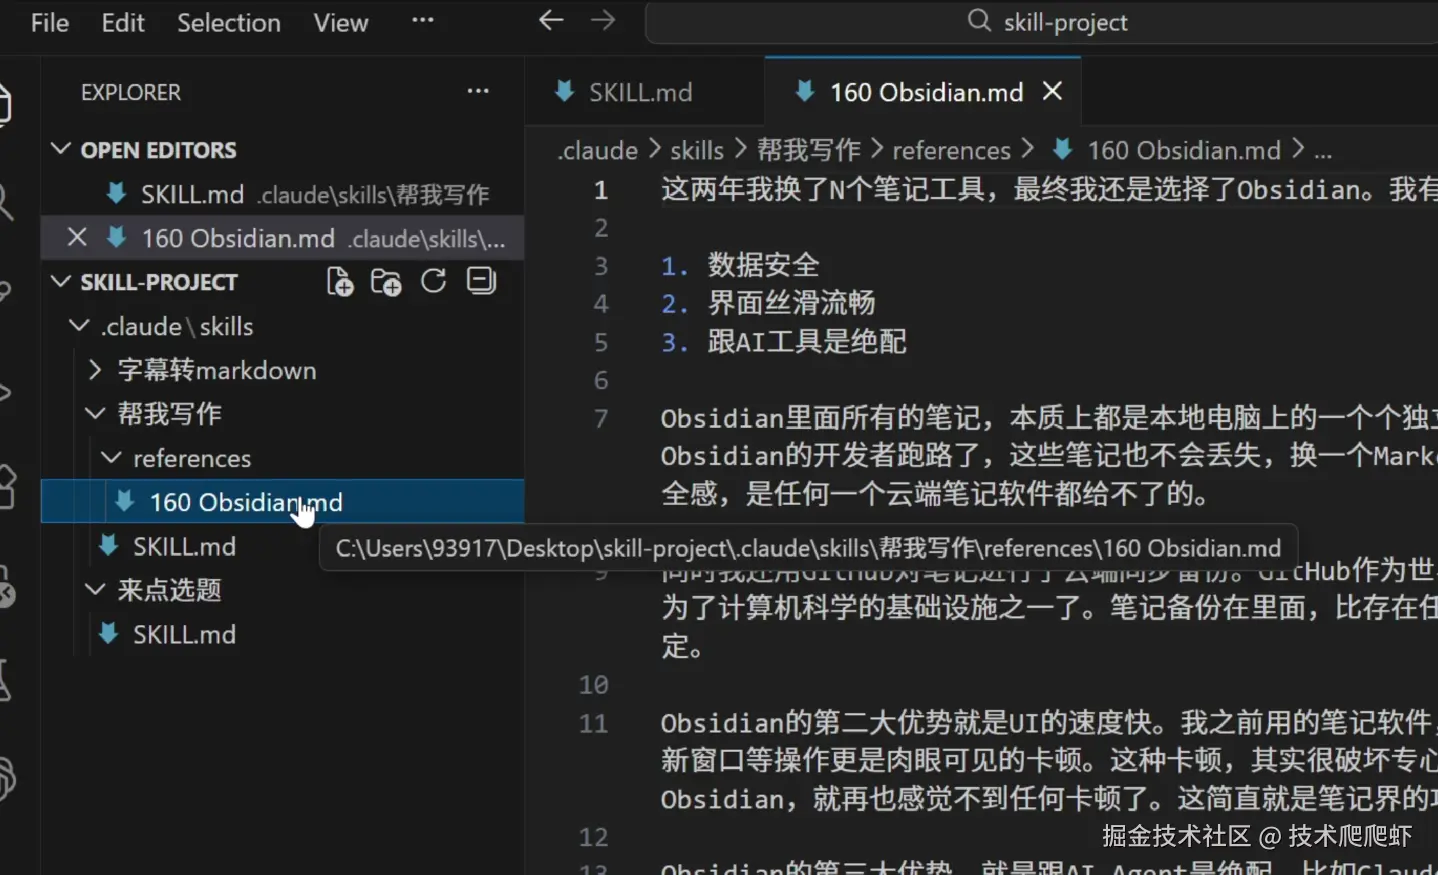Open the File menu
1438x875 pixels.
[x=50, y=22]
